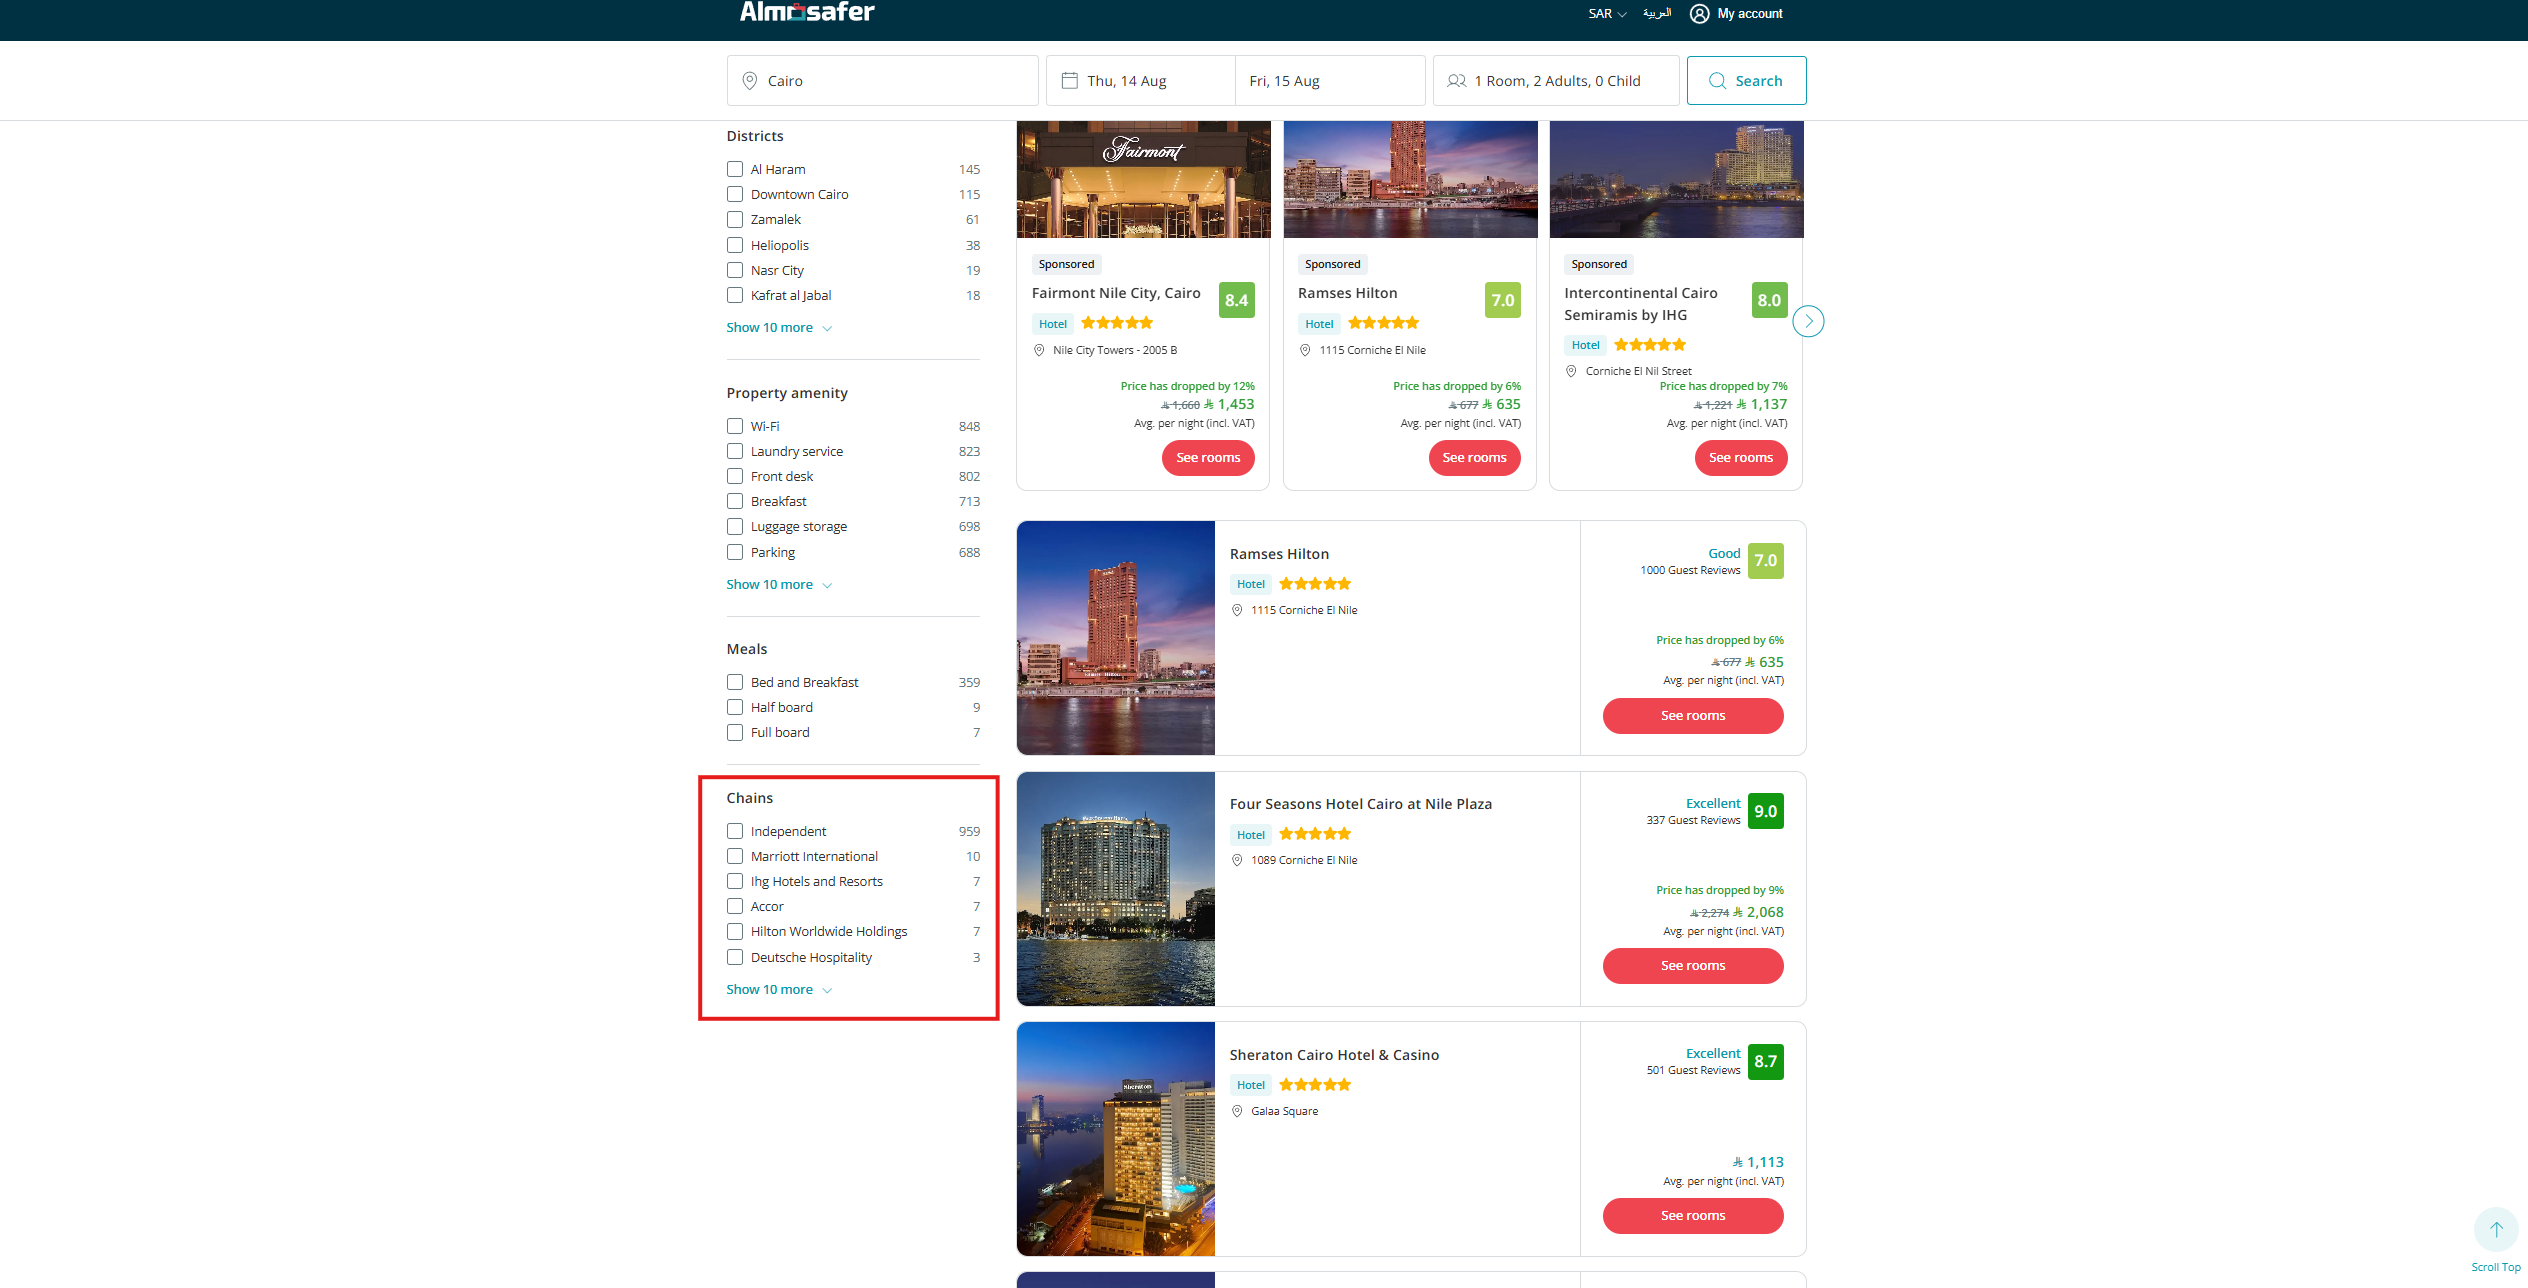Screen dimensions: 2528x1288
Task: Click guests icon in room selector
Action: click(1457, 81)
